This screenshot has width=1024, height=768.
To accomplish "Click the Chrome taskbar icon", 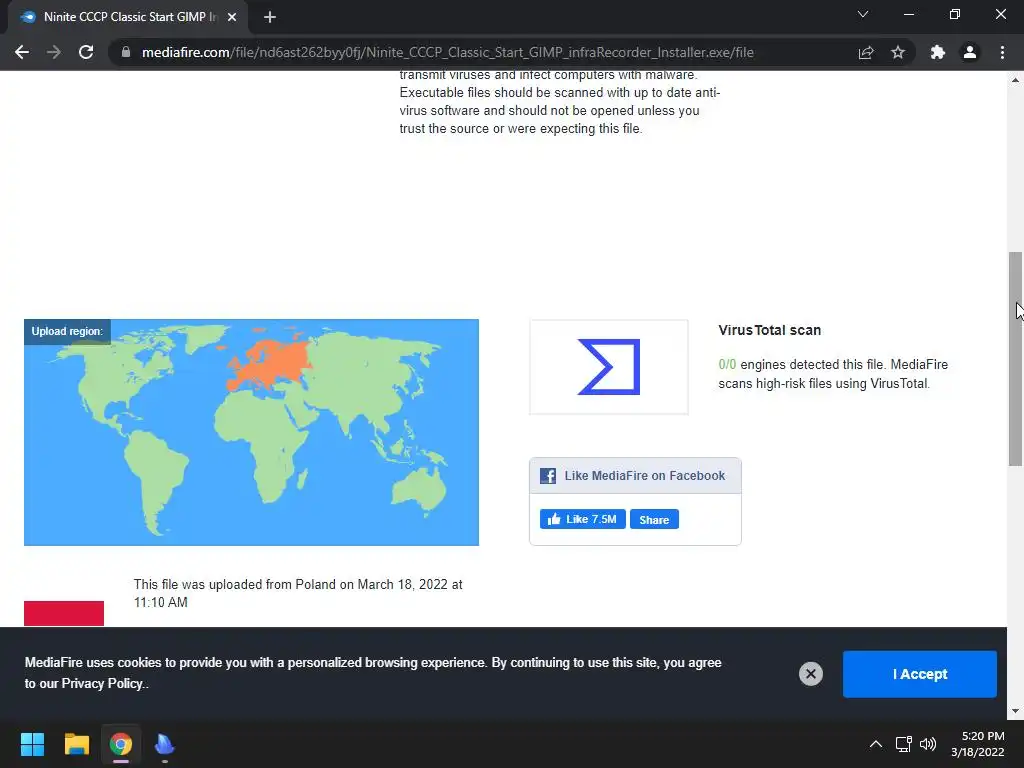I will 121,744.
